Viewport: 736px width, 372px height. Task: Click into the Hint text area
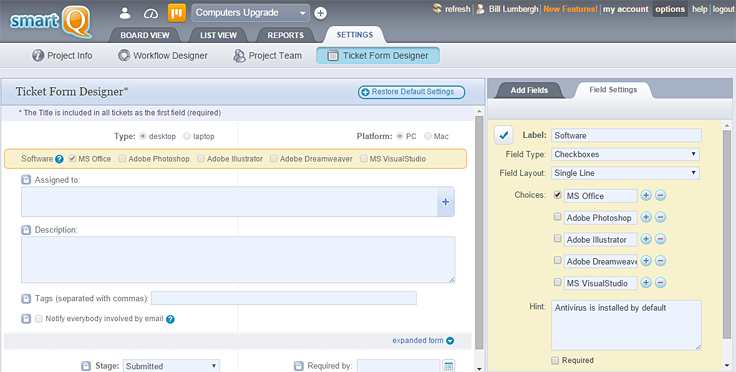[626, 326]
